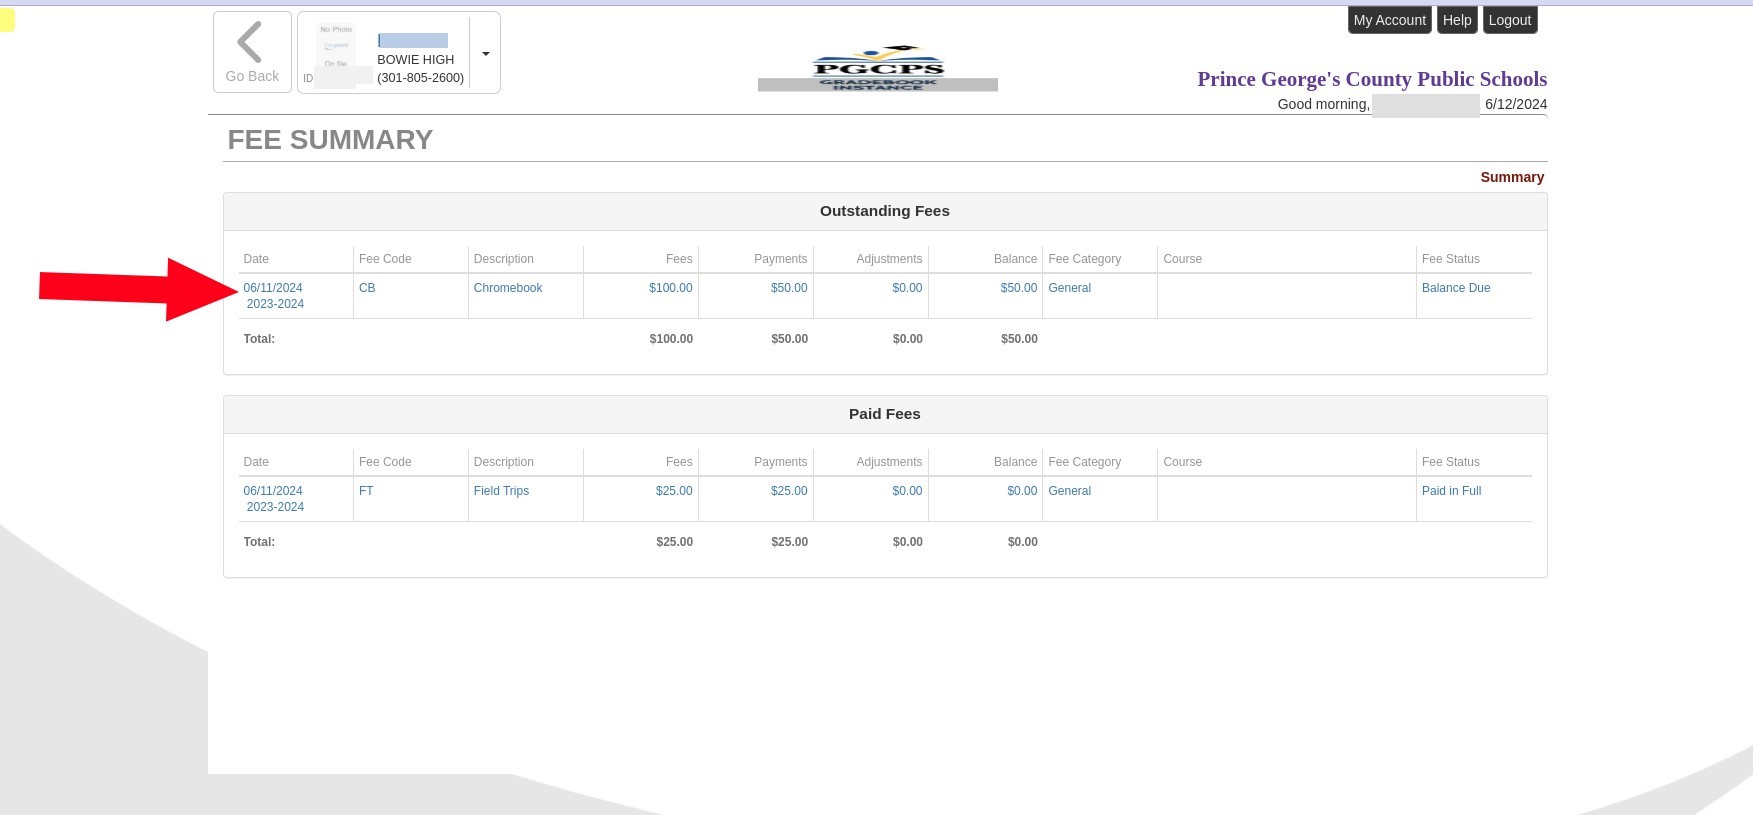The height and width of the screenshot is (815, 1753).
Task: Open the Chromebook fee description
Action: [x=507, y=288]
